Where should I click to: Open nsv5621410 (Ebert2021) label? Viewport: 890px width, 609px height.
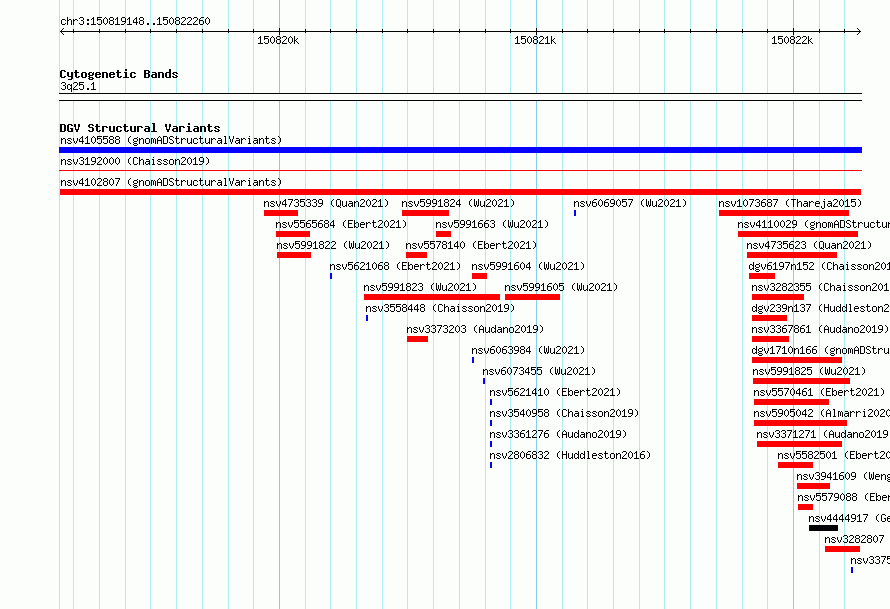(555, 392)
